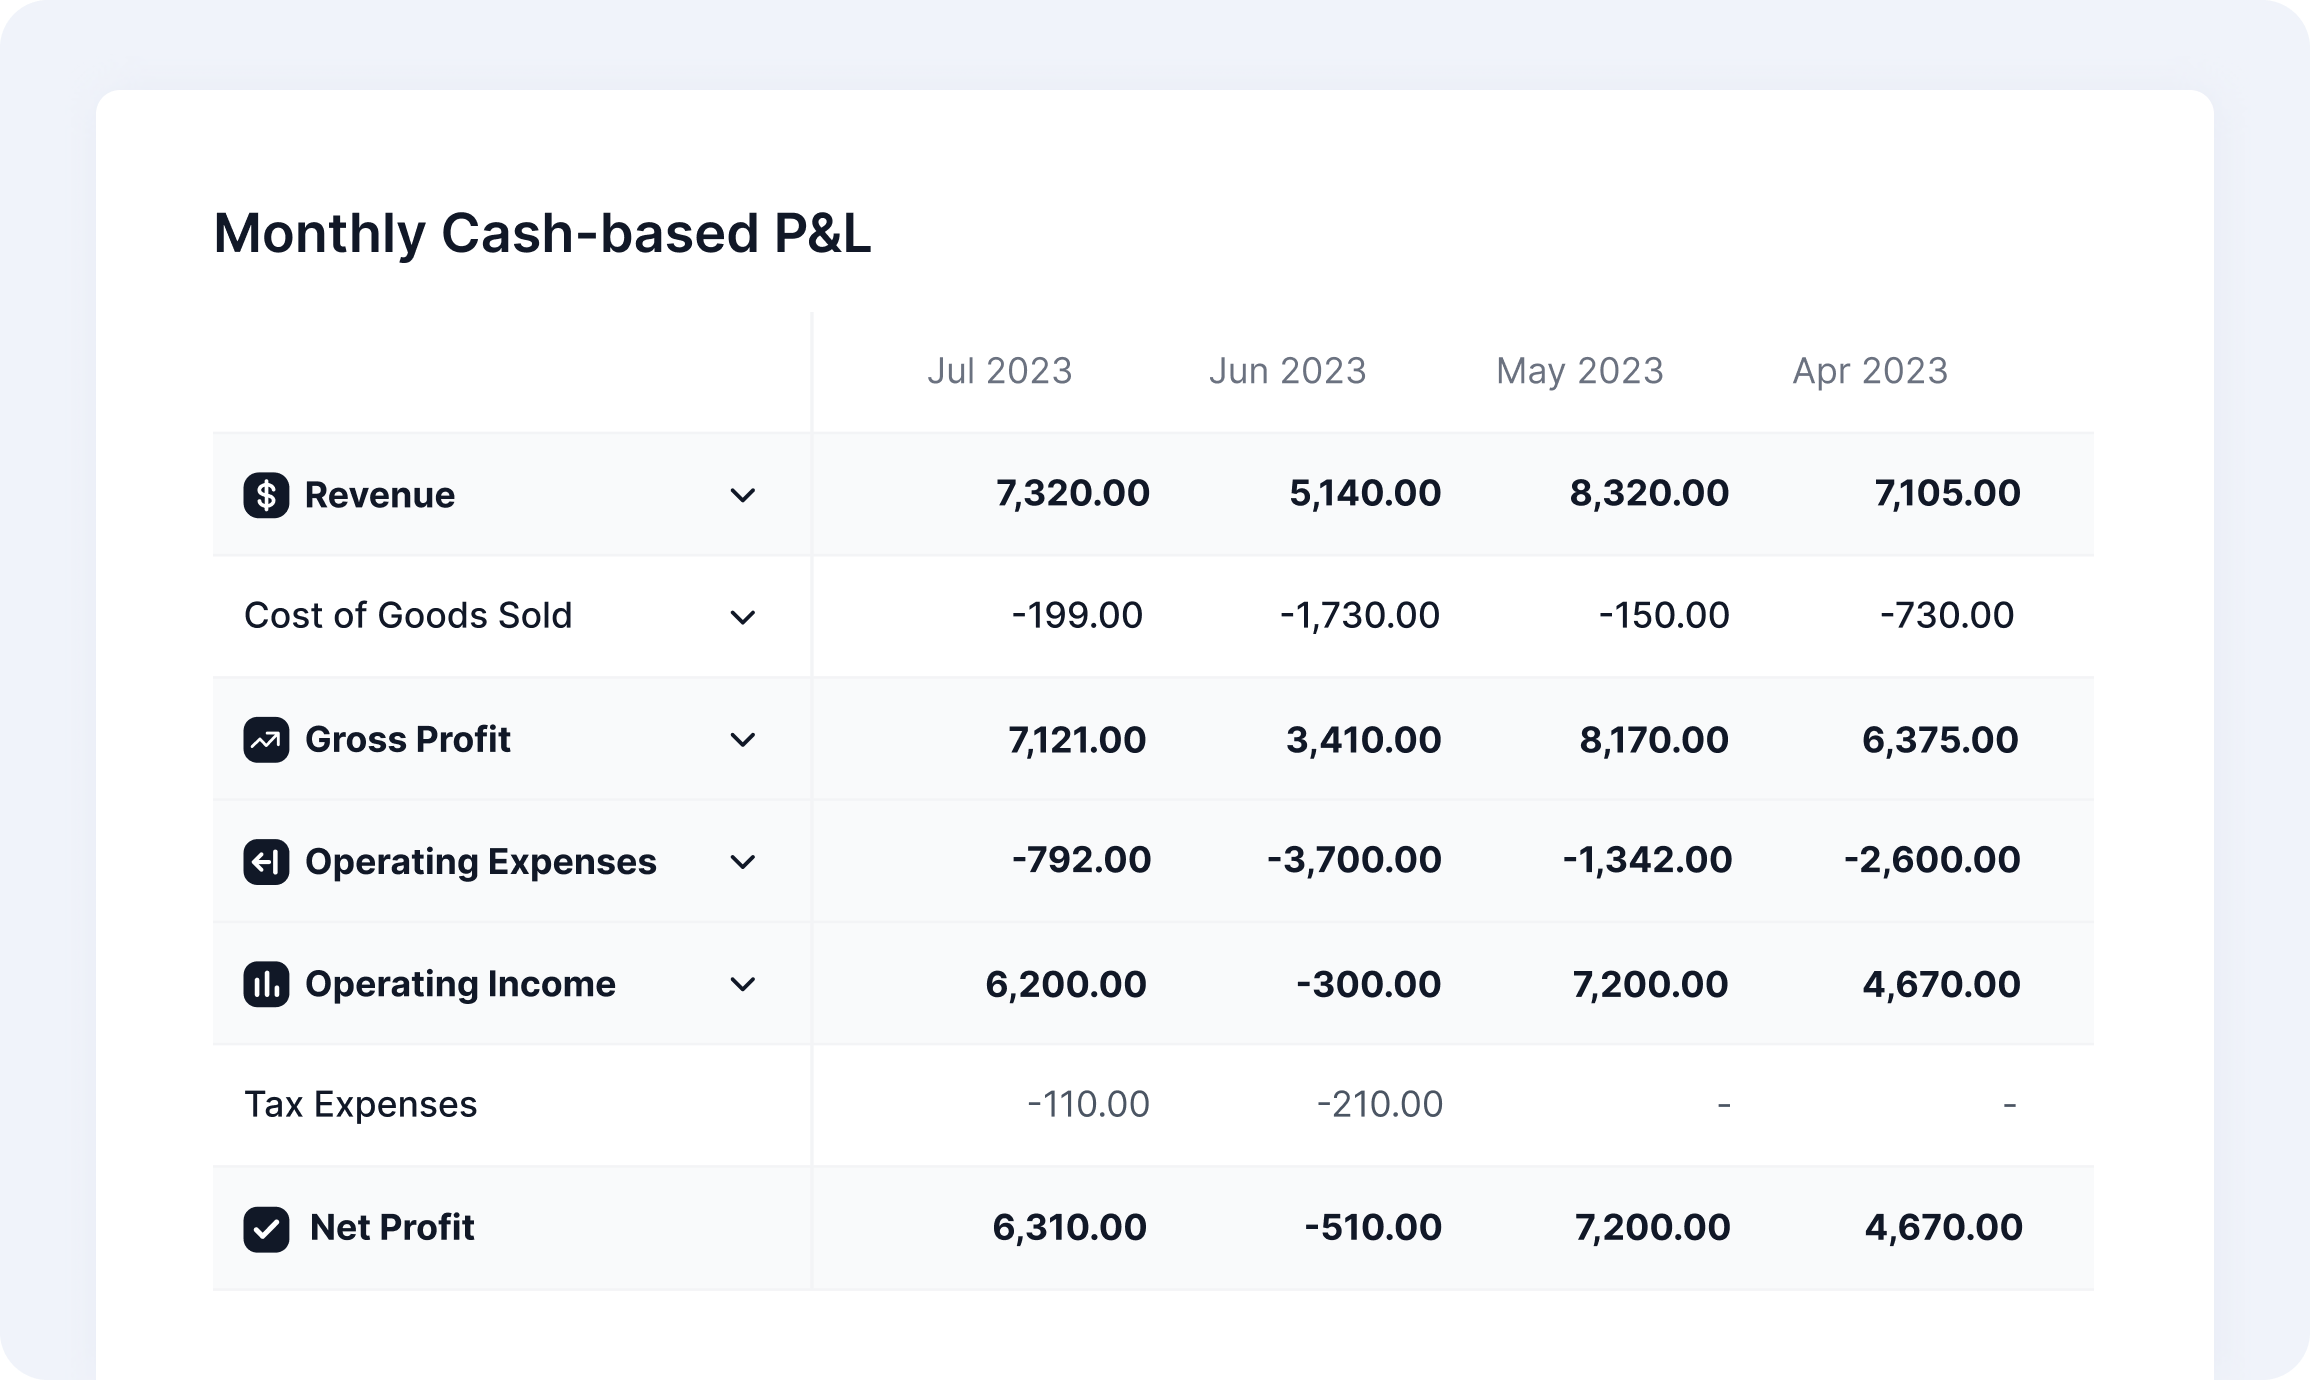This screenshot has height=1380, width=2310.
Task: Expand the Gross Profit row chevron
Action: 742,740
